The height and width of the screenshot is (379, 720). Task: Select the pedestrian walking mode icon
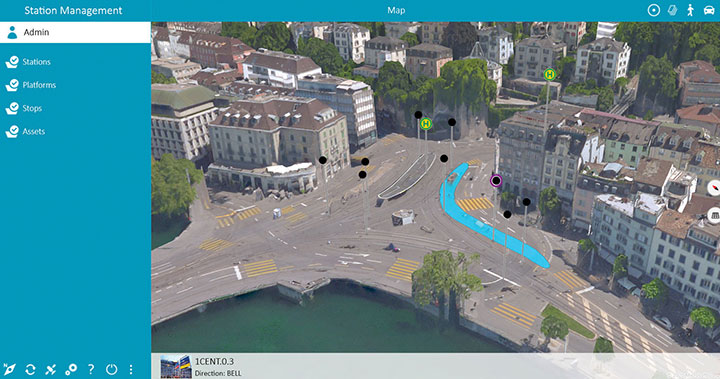(690, 10)
